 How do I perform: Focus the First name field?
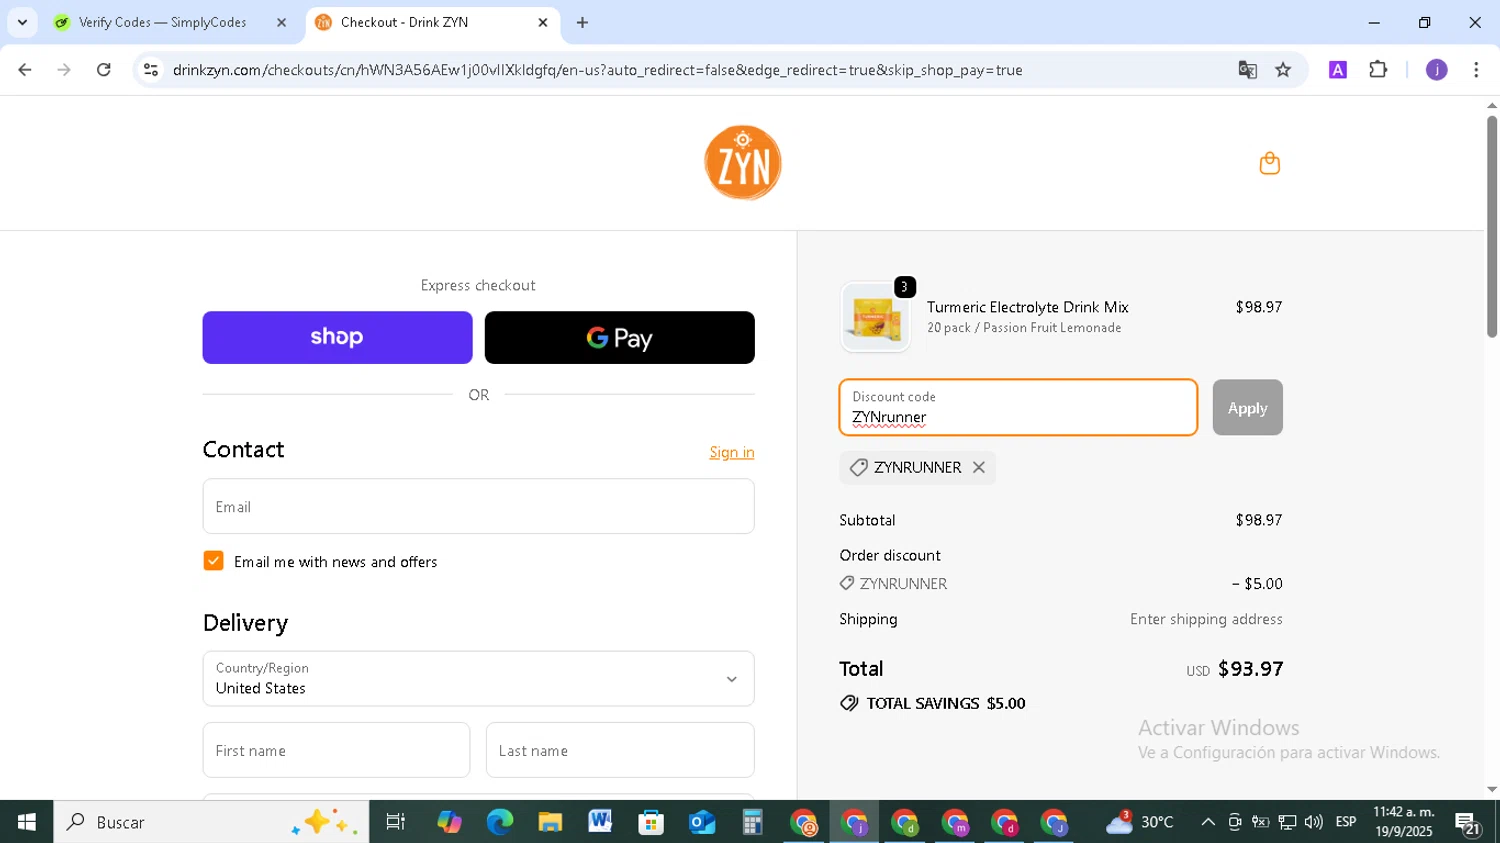click(336, 750)
